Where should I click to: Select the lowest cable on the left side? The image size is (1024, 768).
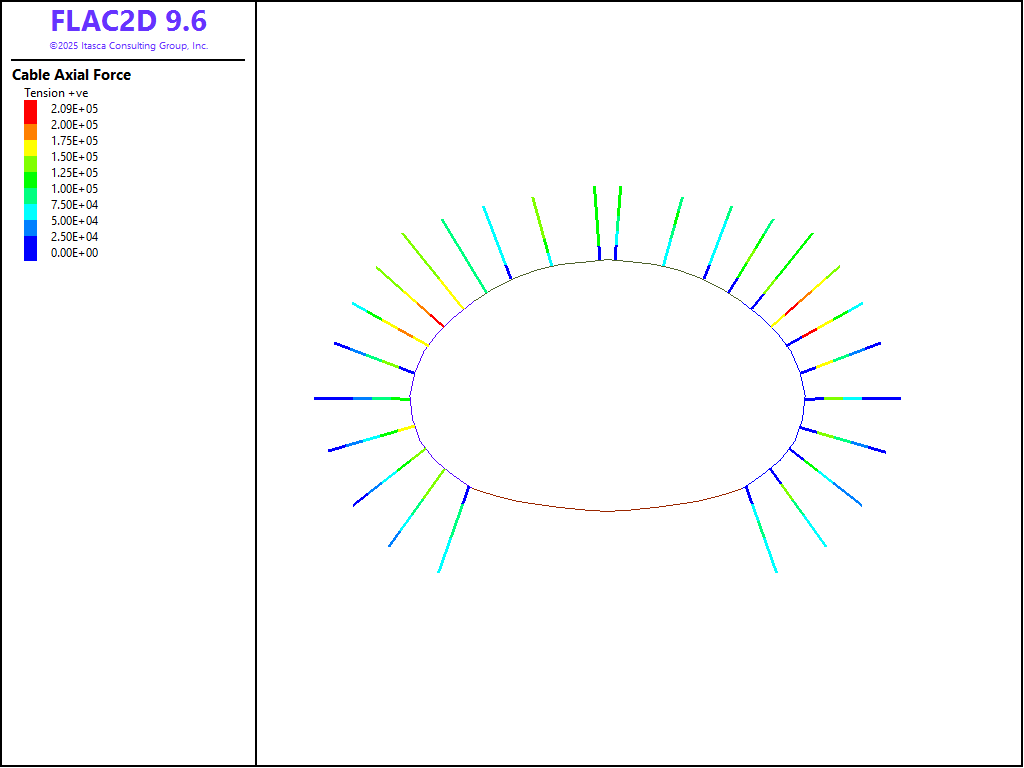[x=453, y=530]
